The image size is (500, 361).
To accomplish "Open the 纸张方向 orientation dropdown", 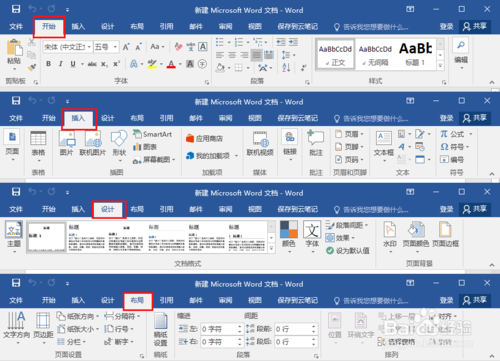I will (x=78, y=316).
